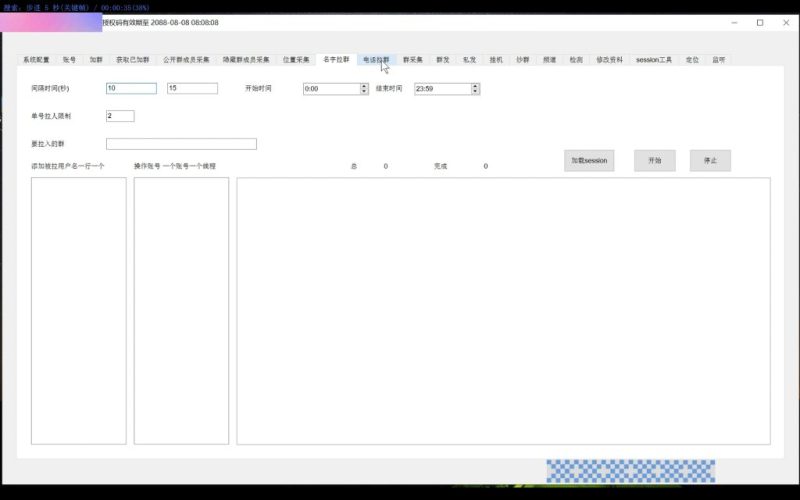Switch to the 修改资料 tab
The image size is (800, 500).
[x=609, y=60]
